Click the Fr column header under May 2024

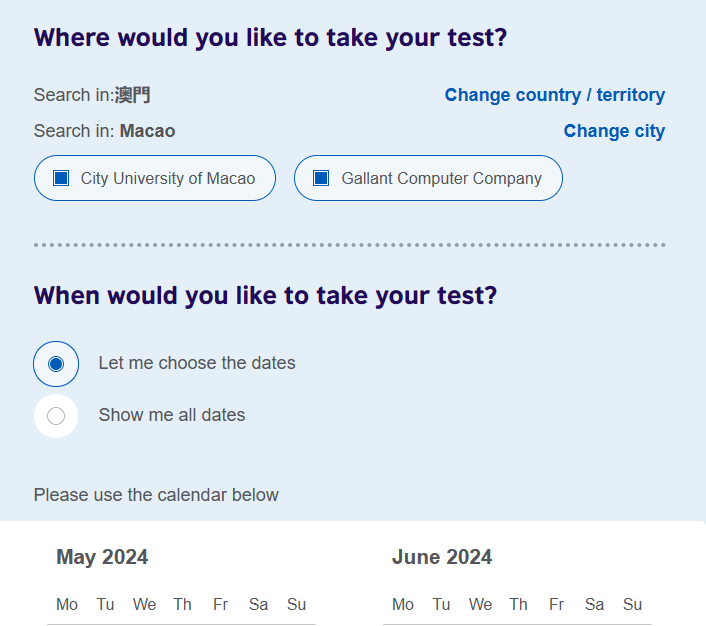coord(221,604)
